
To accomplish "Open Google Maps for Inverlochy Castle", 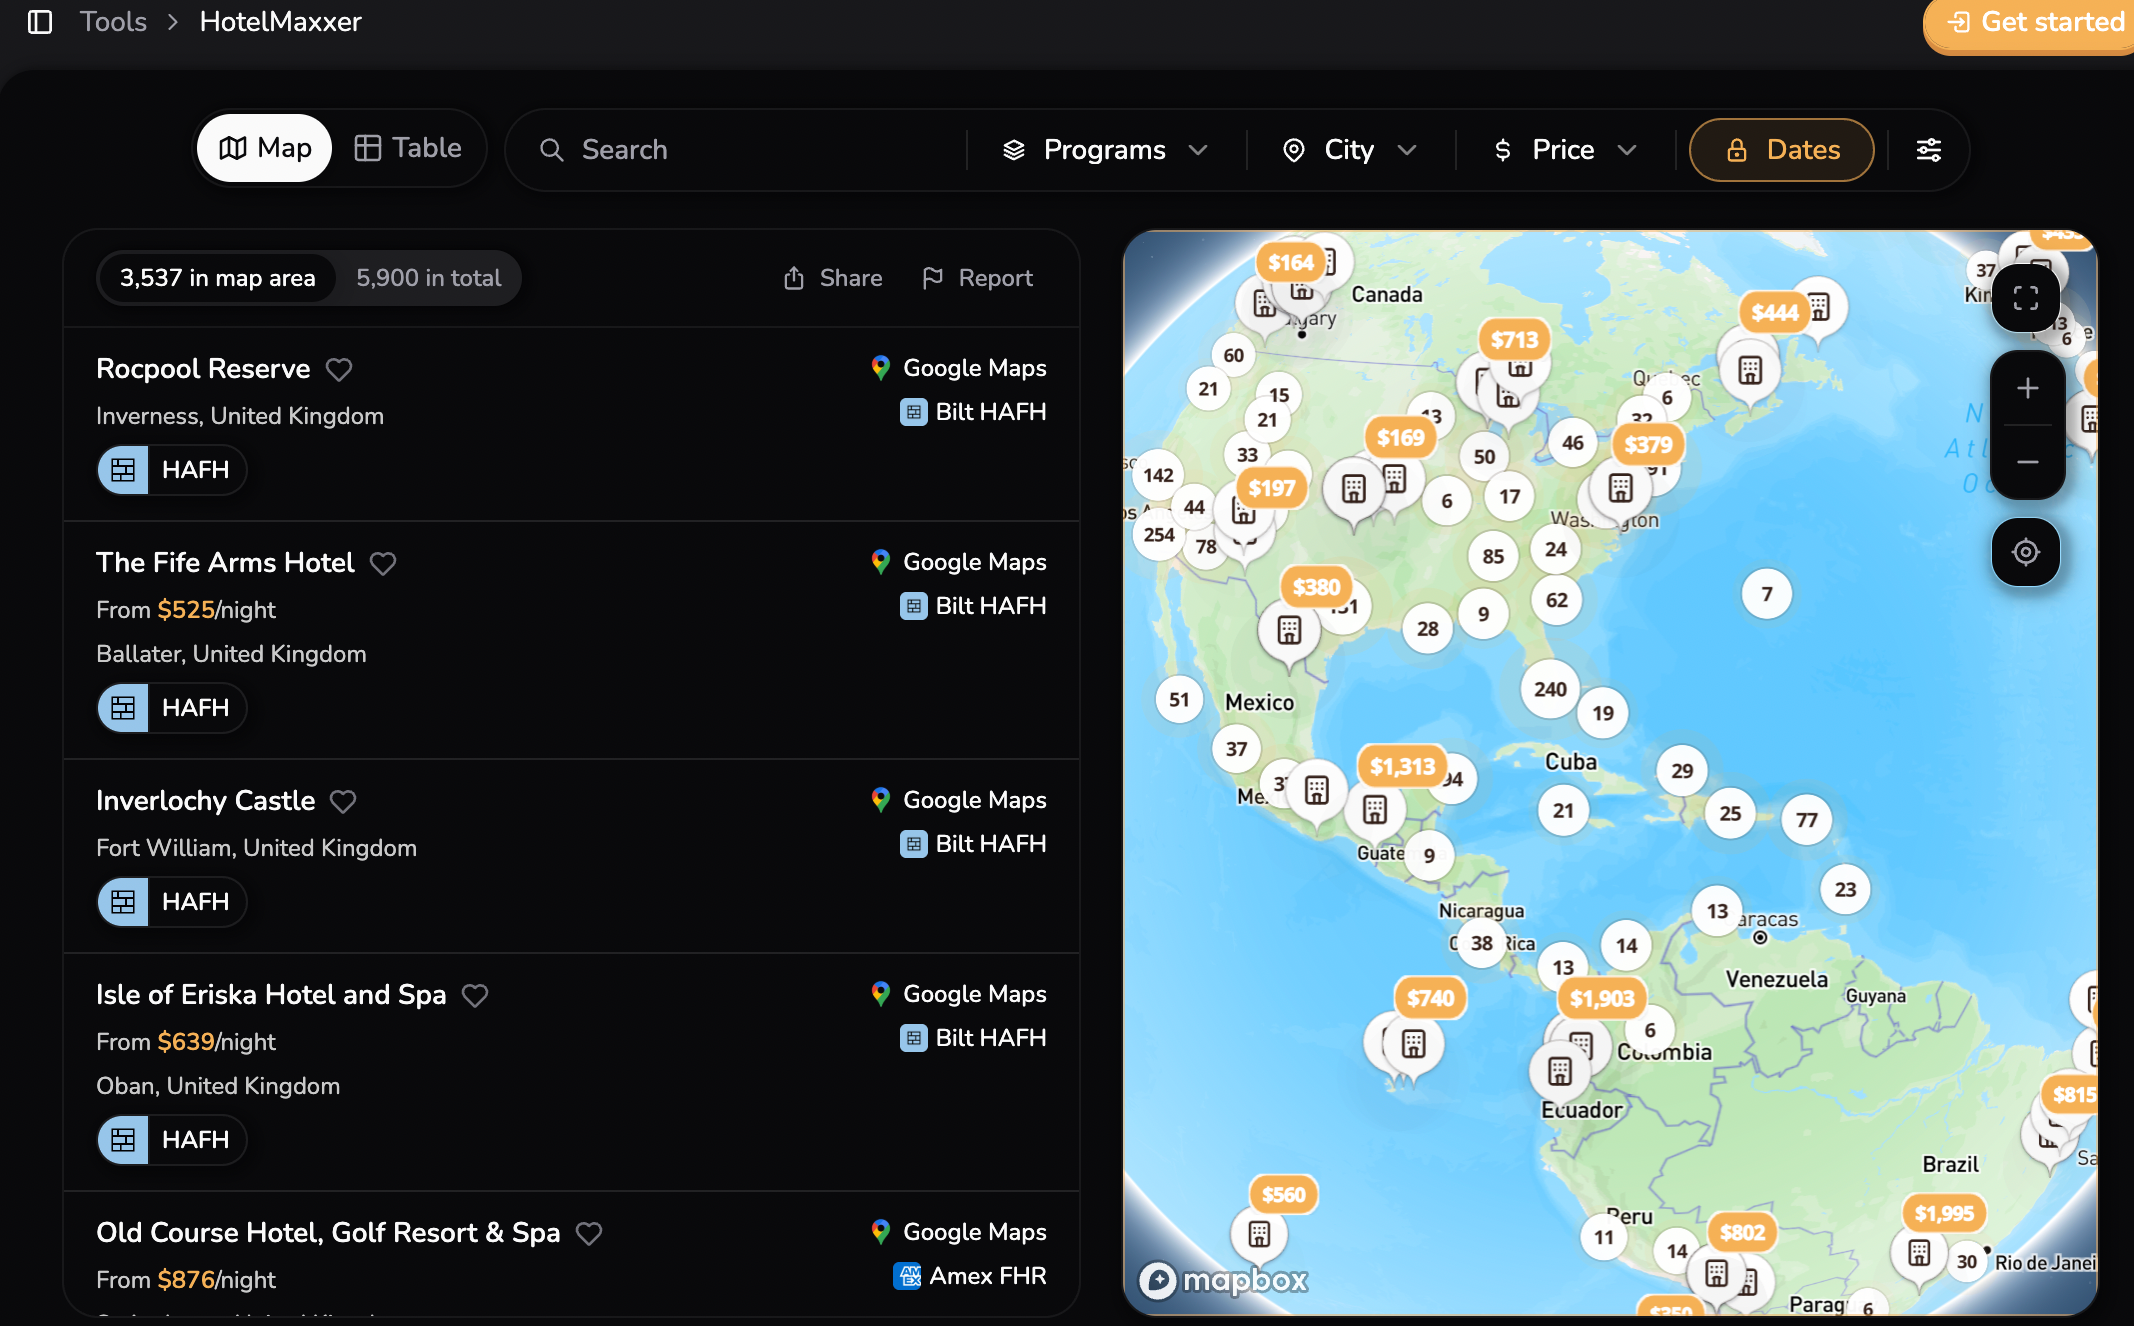I will click(958, 800).
